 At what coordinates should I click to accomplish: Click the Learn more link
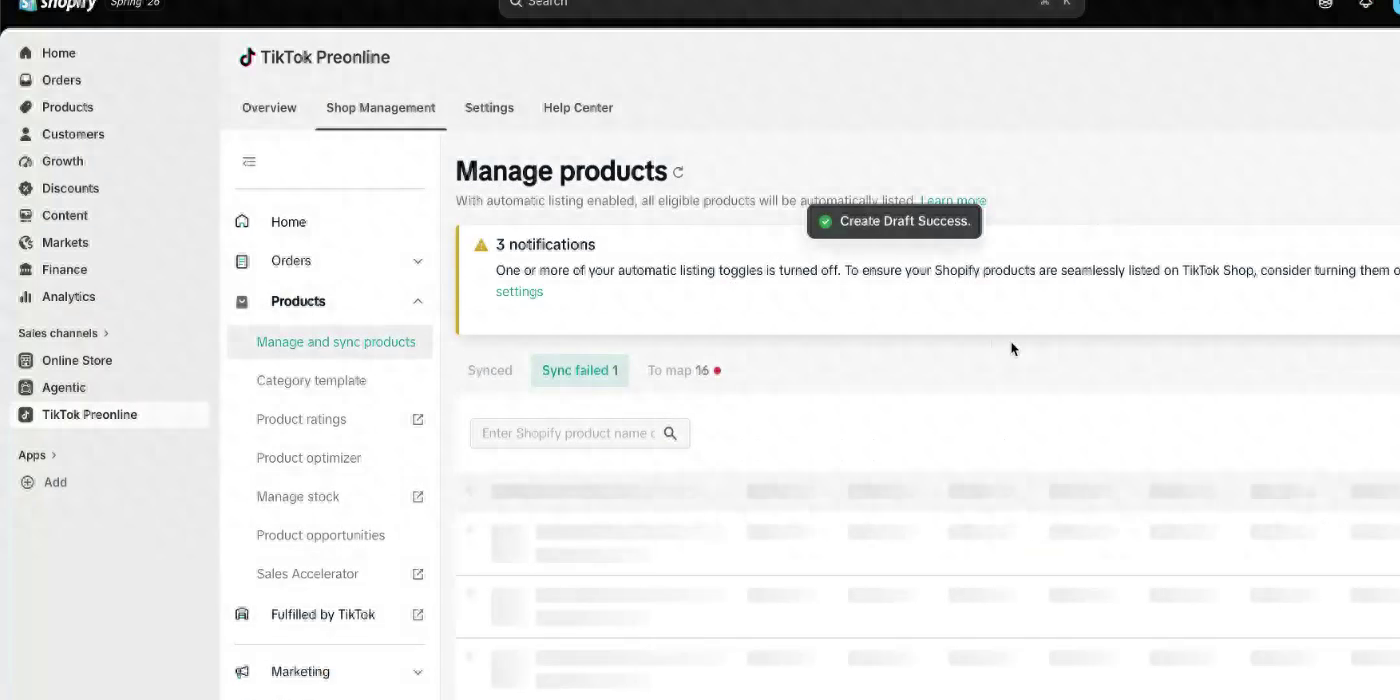(953, 201)
